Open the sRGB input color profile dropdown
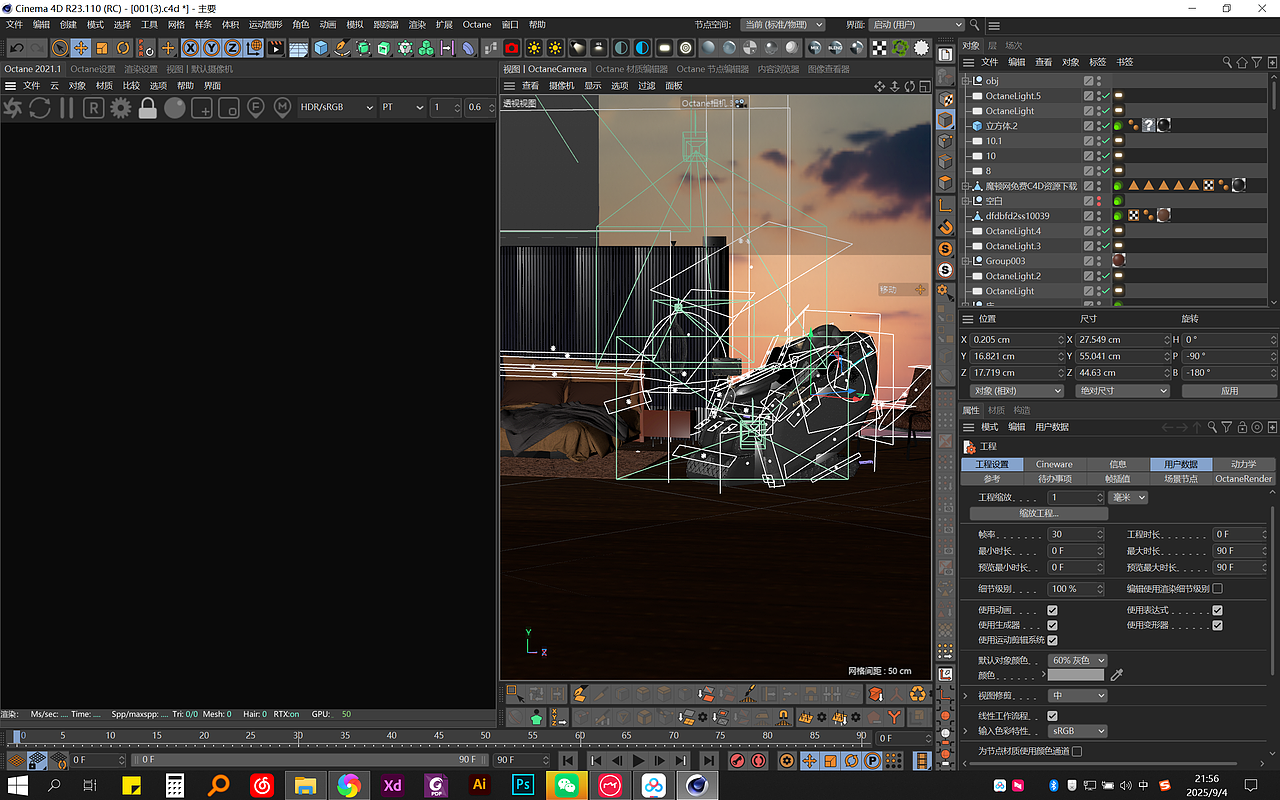The width and height of the screenshot is (1280, 800). [1078, 731]
